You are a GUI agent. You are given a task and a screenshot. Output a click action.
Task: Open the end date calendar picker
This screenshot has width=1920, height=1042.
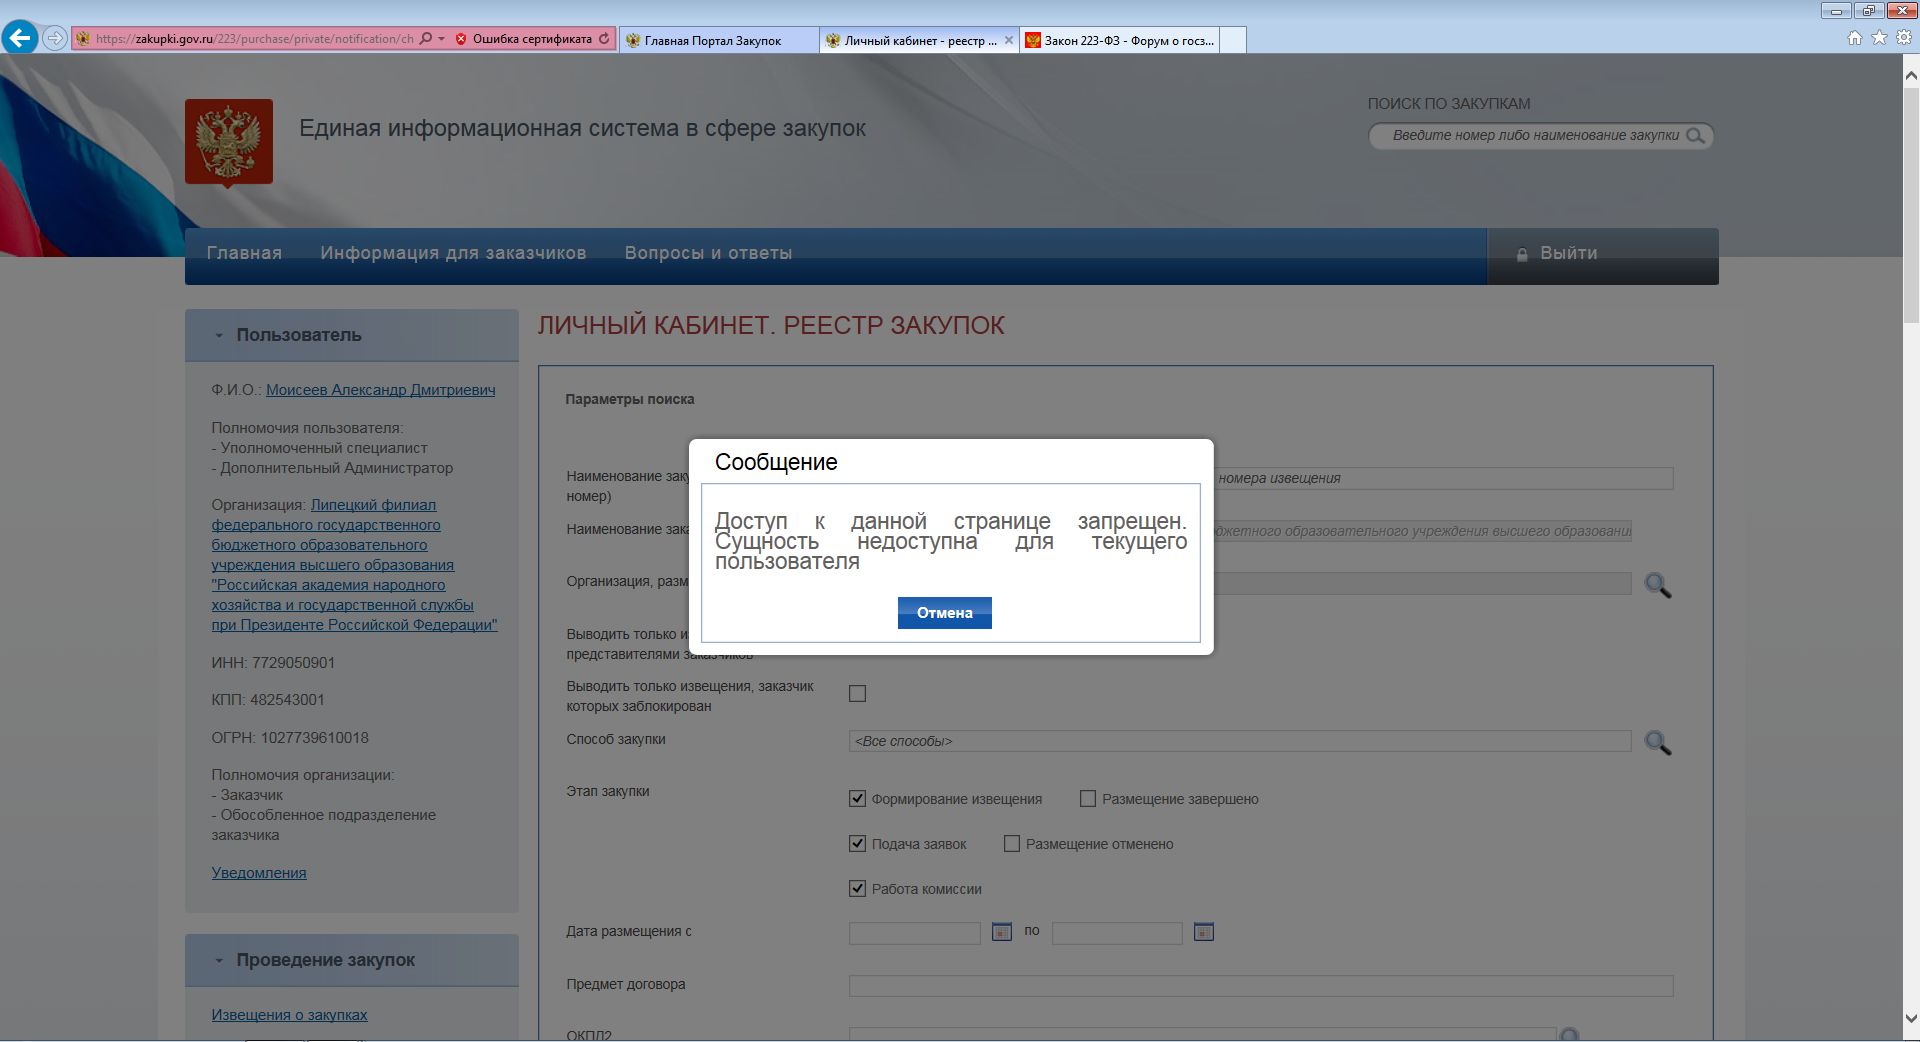pos(1204,932)
